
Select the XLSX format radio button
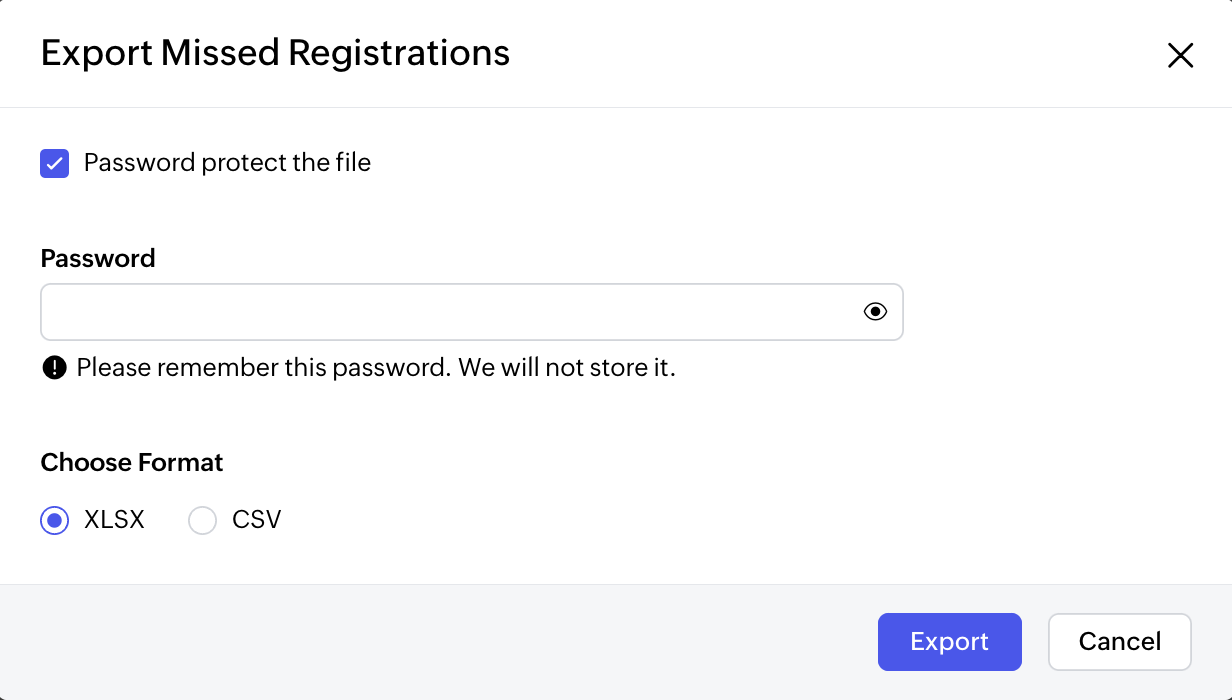click(55, 520)
